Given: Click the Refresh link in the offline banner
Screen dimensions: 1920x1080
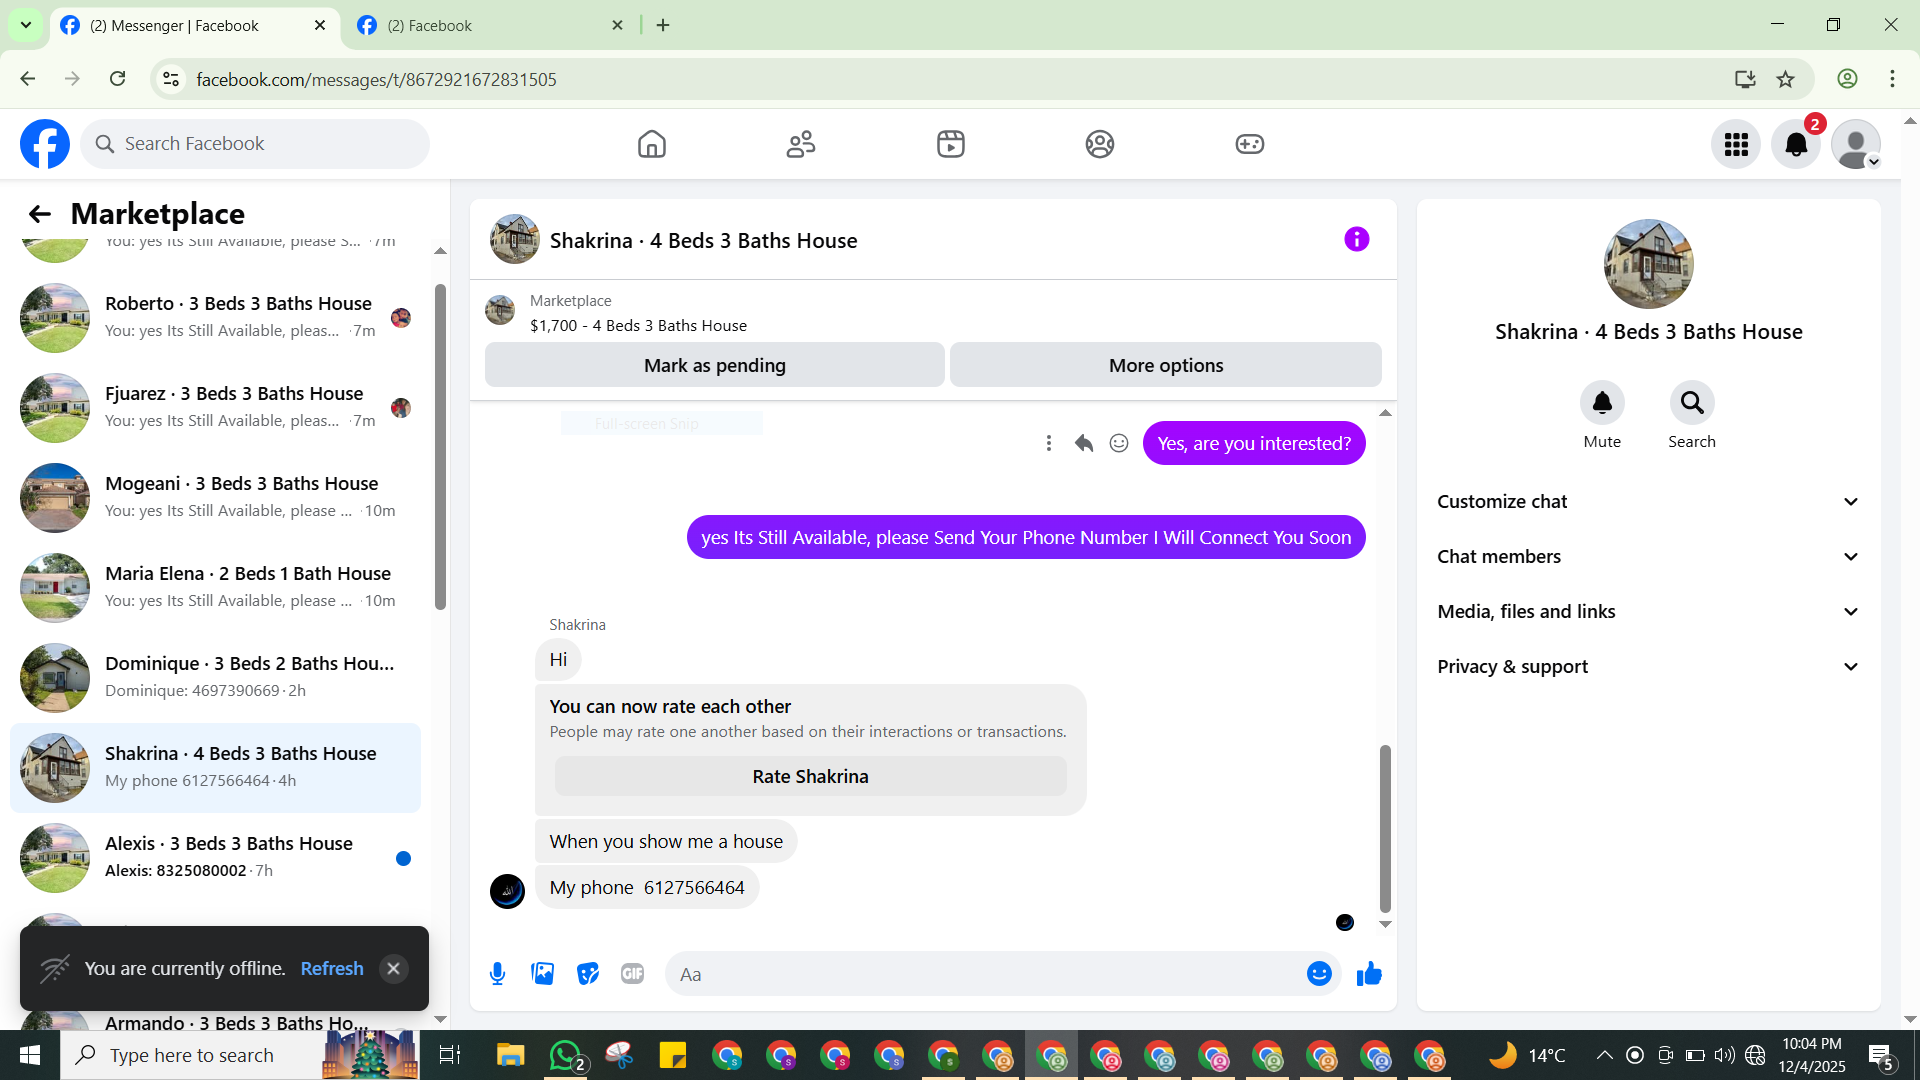Looking at the screenshot, I should point(332,968).
